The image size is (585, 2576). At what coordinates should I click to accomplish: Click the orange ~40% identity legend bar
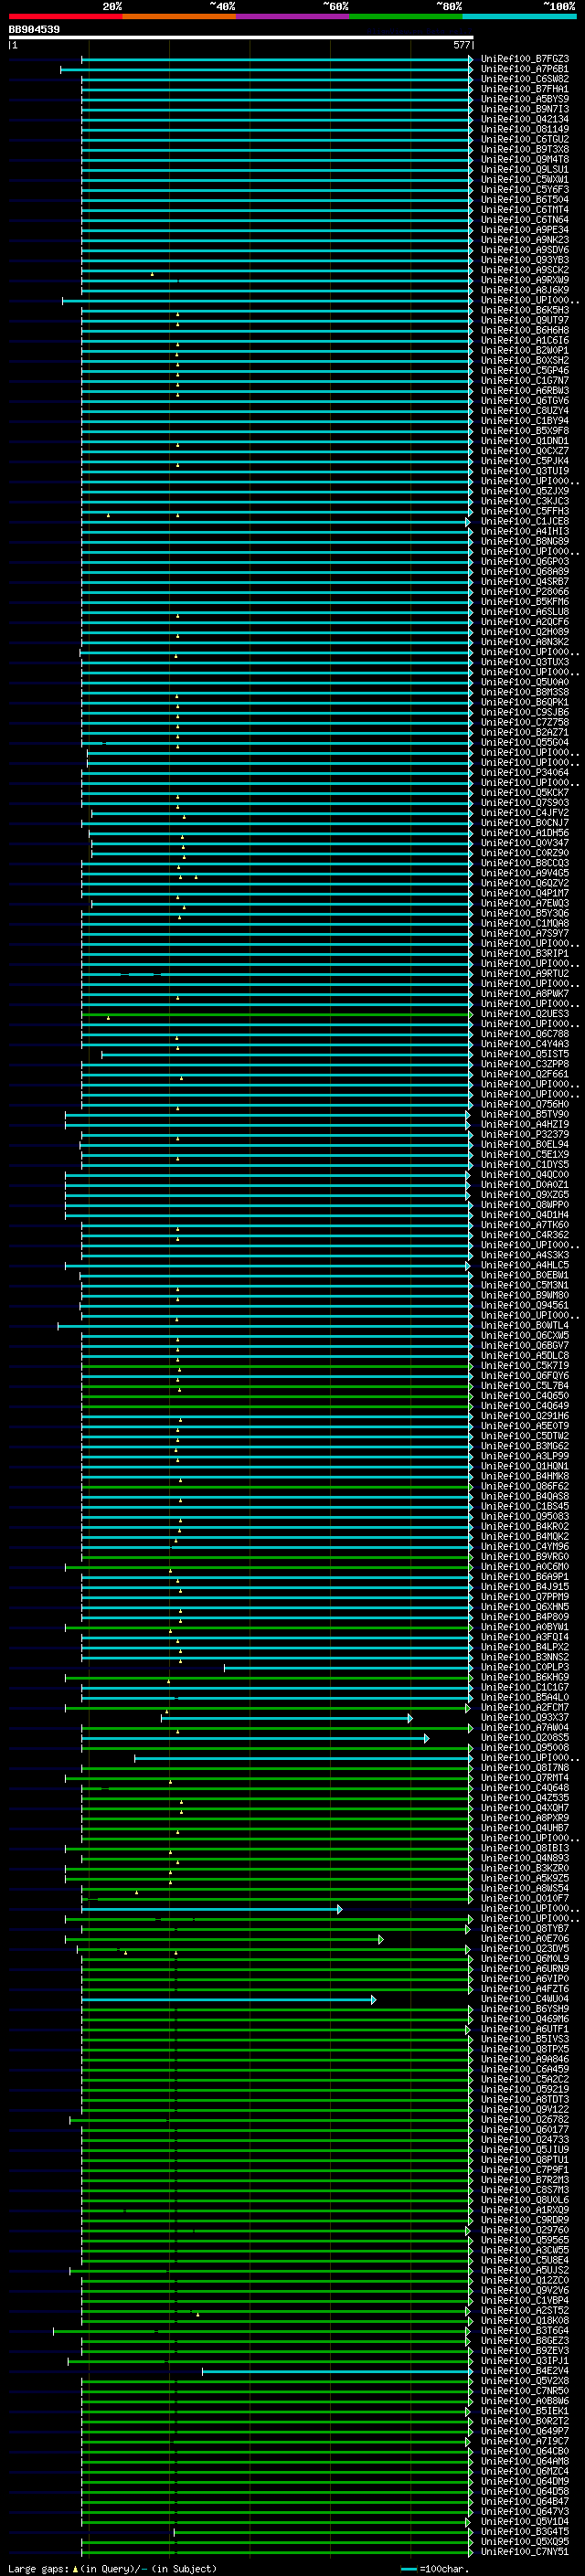179,16
